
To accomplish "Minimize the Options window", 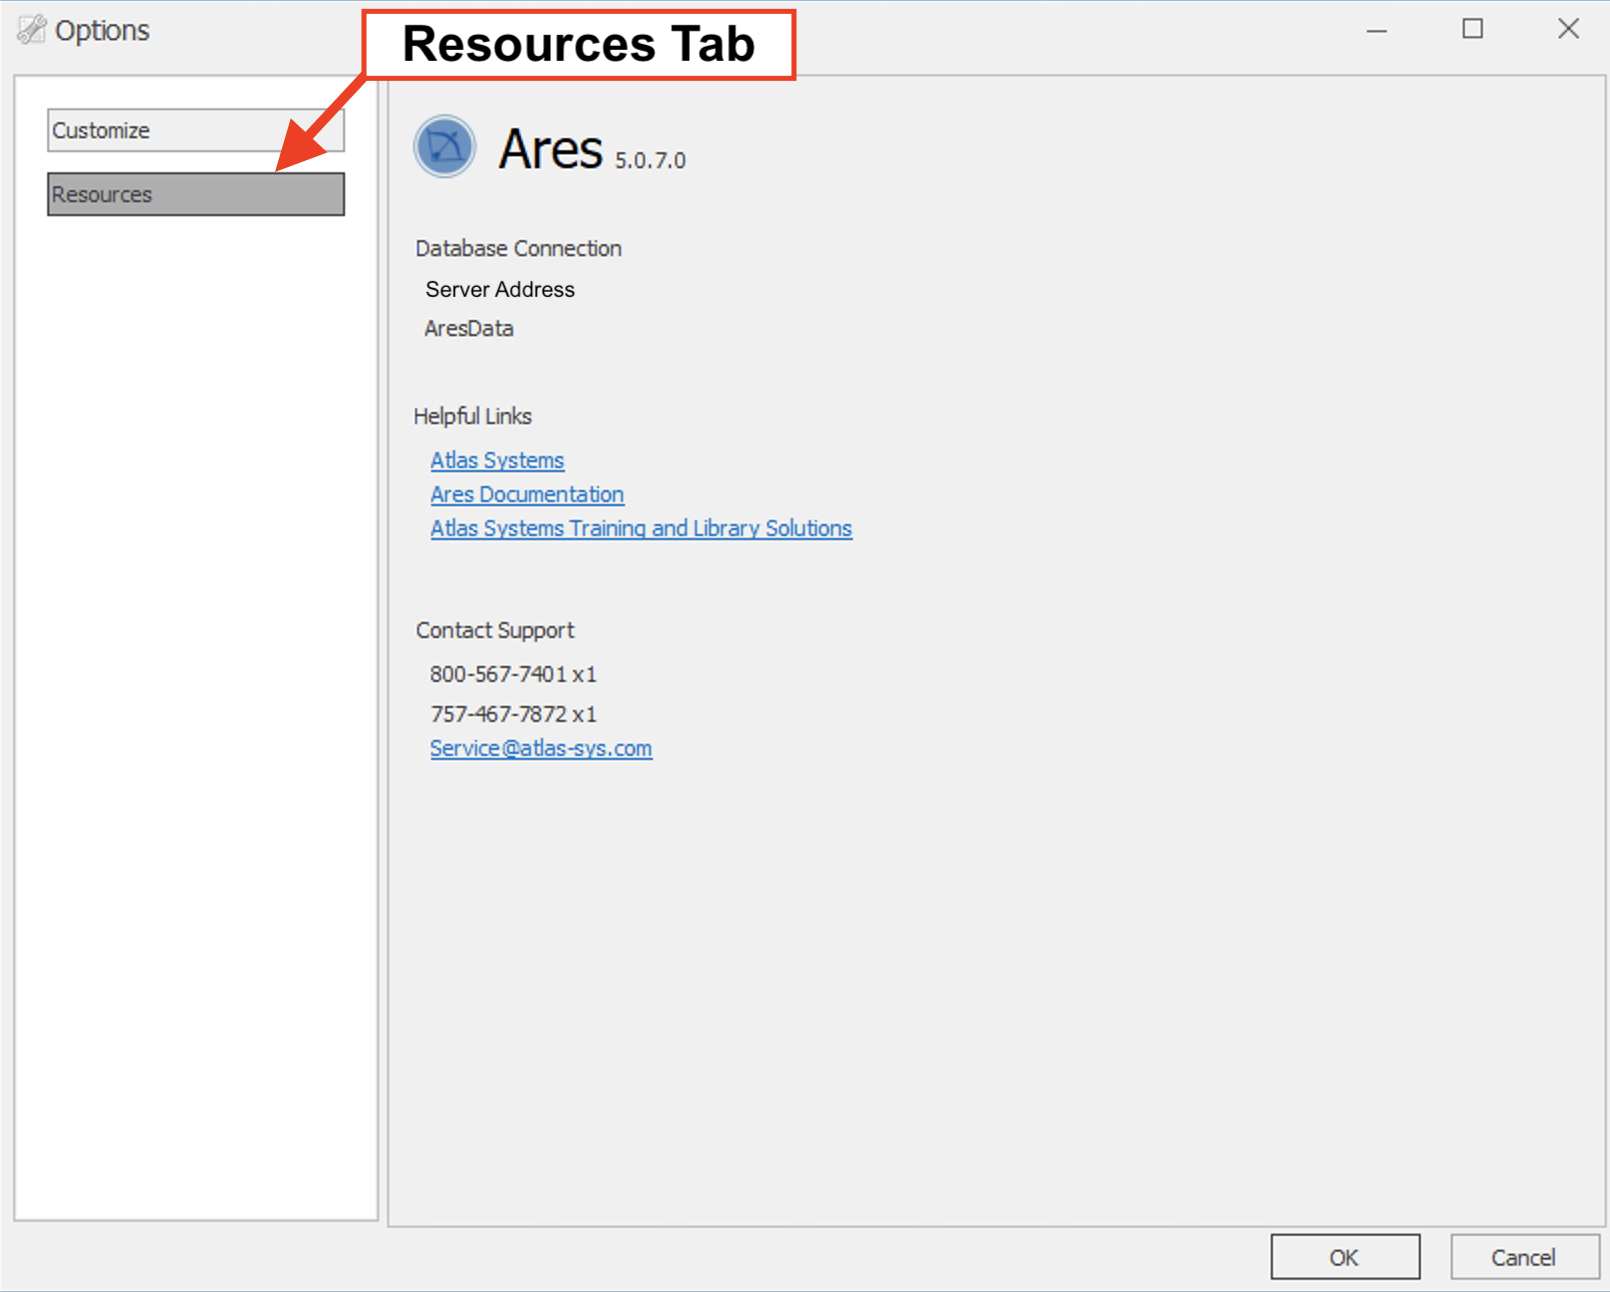I will pos(1377,30).
